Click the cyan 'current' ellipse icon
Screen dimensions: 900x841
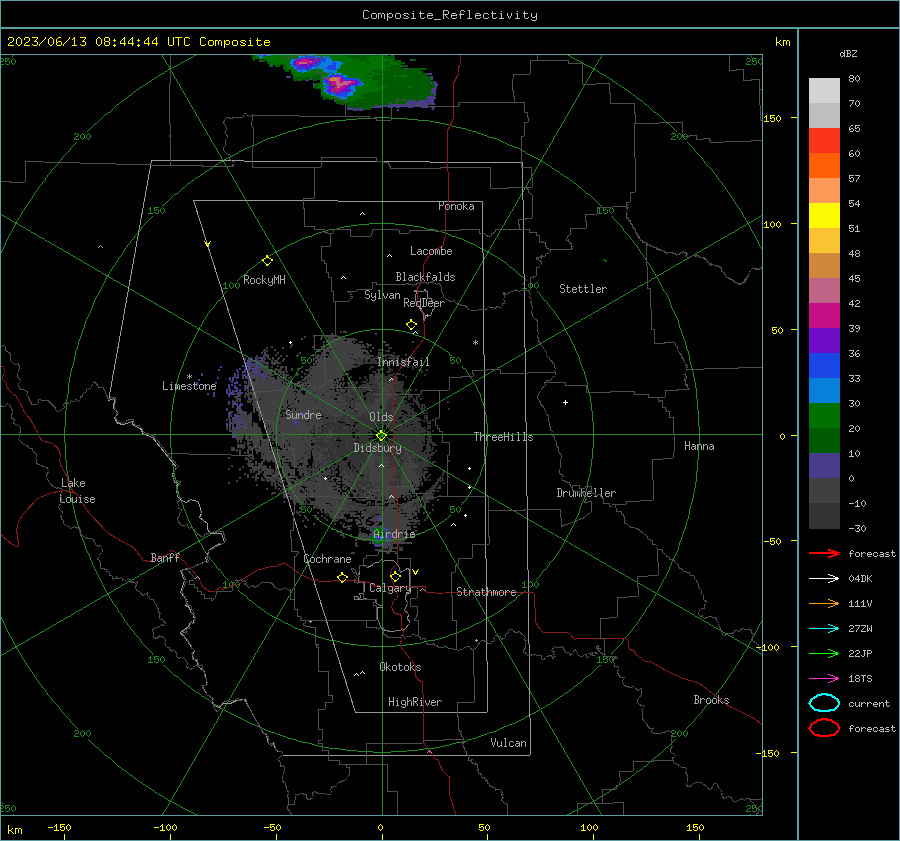(824, 703)
